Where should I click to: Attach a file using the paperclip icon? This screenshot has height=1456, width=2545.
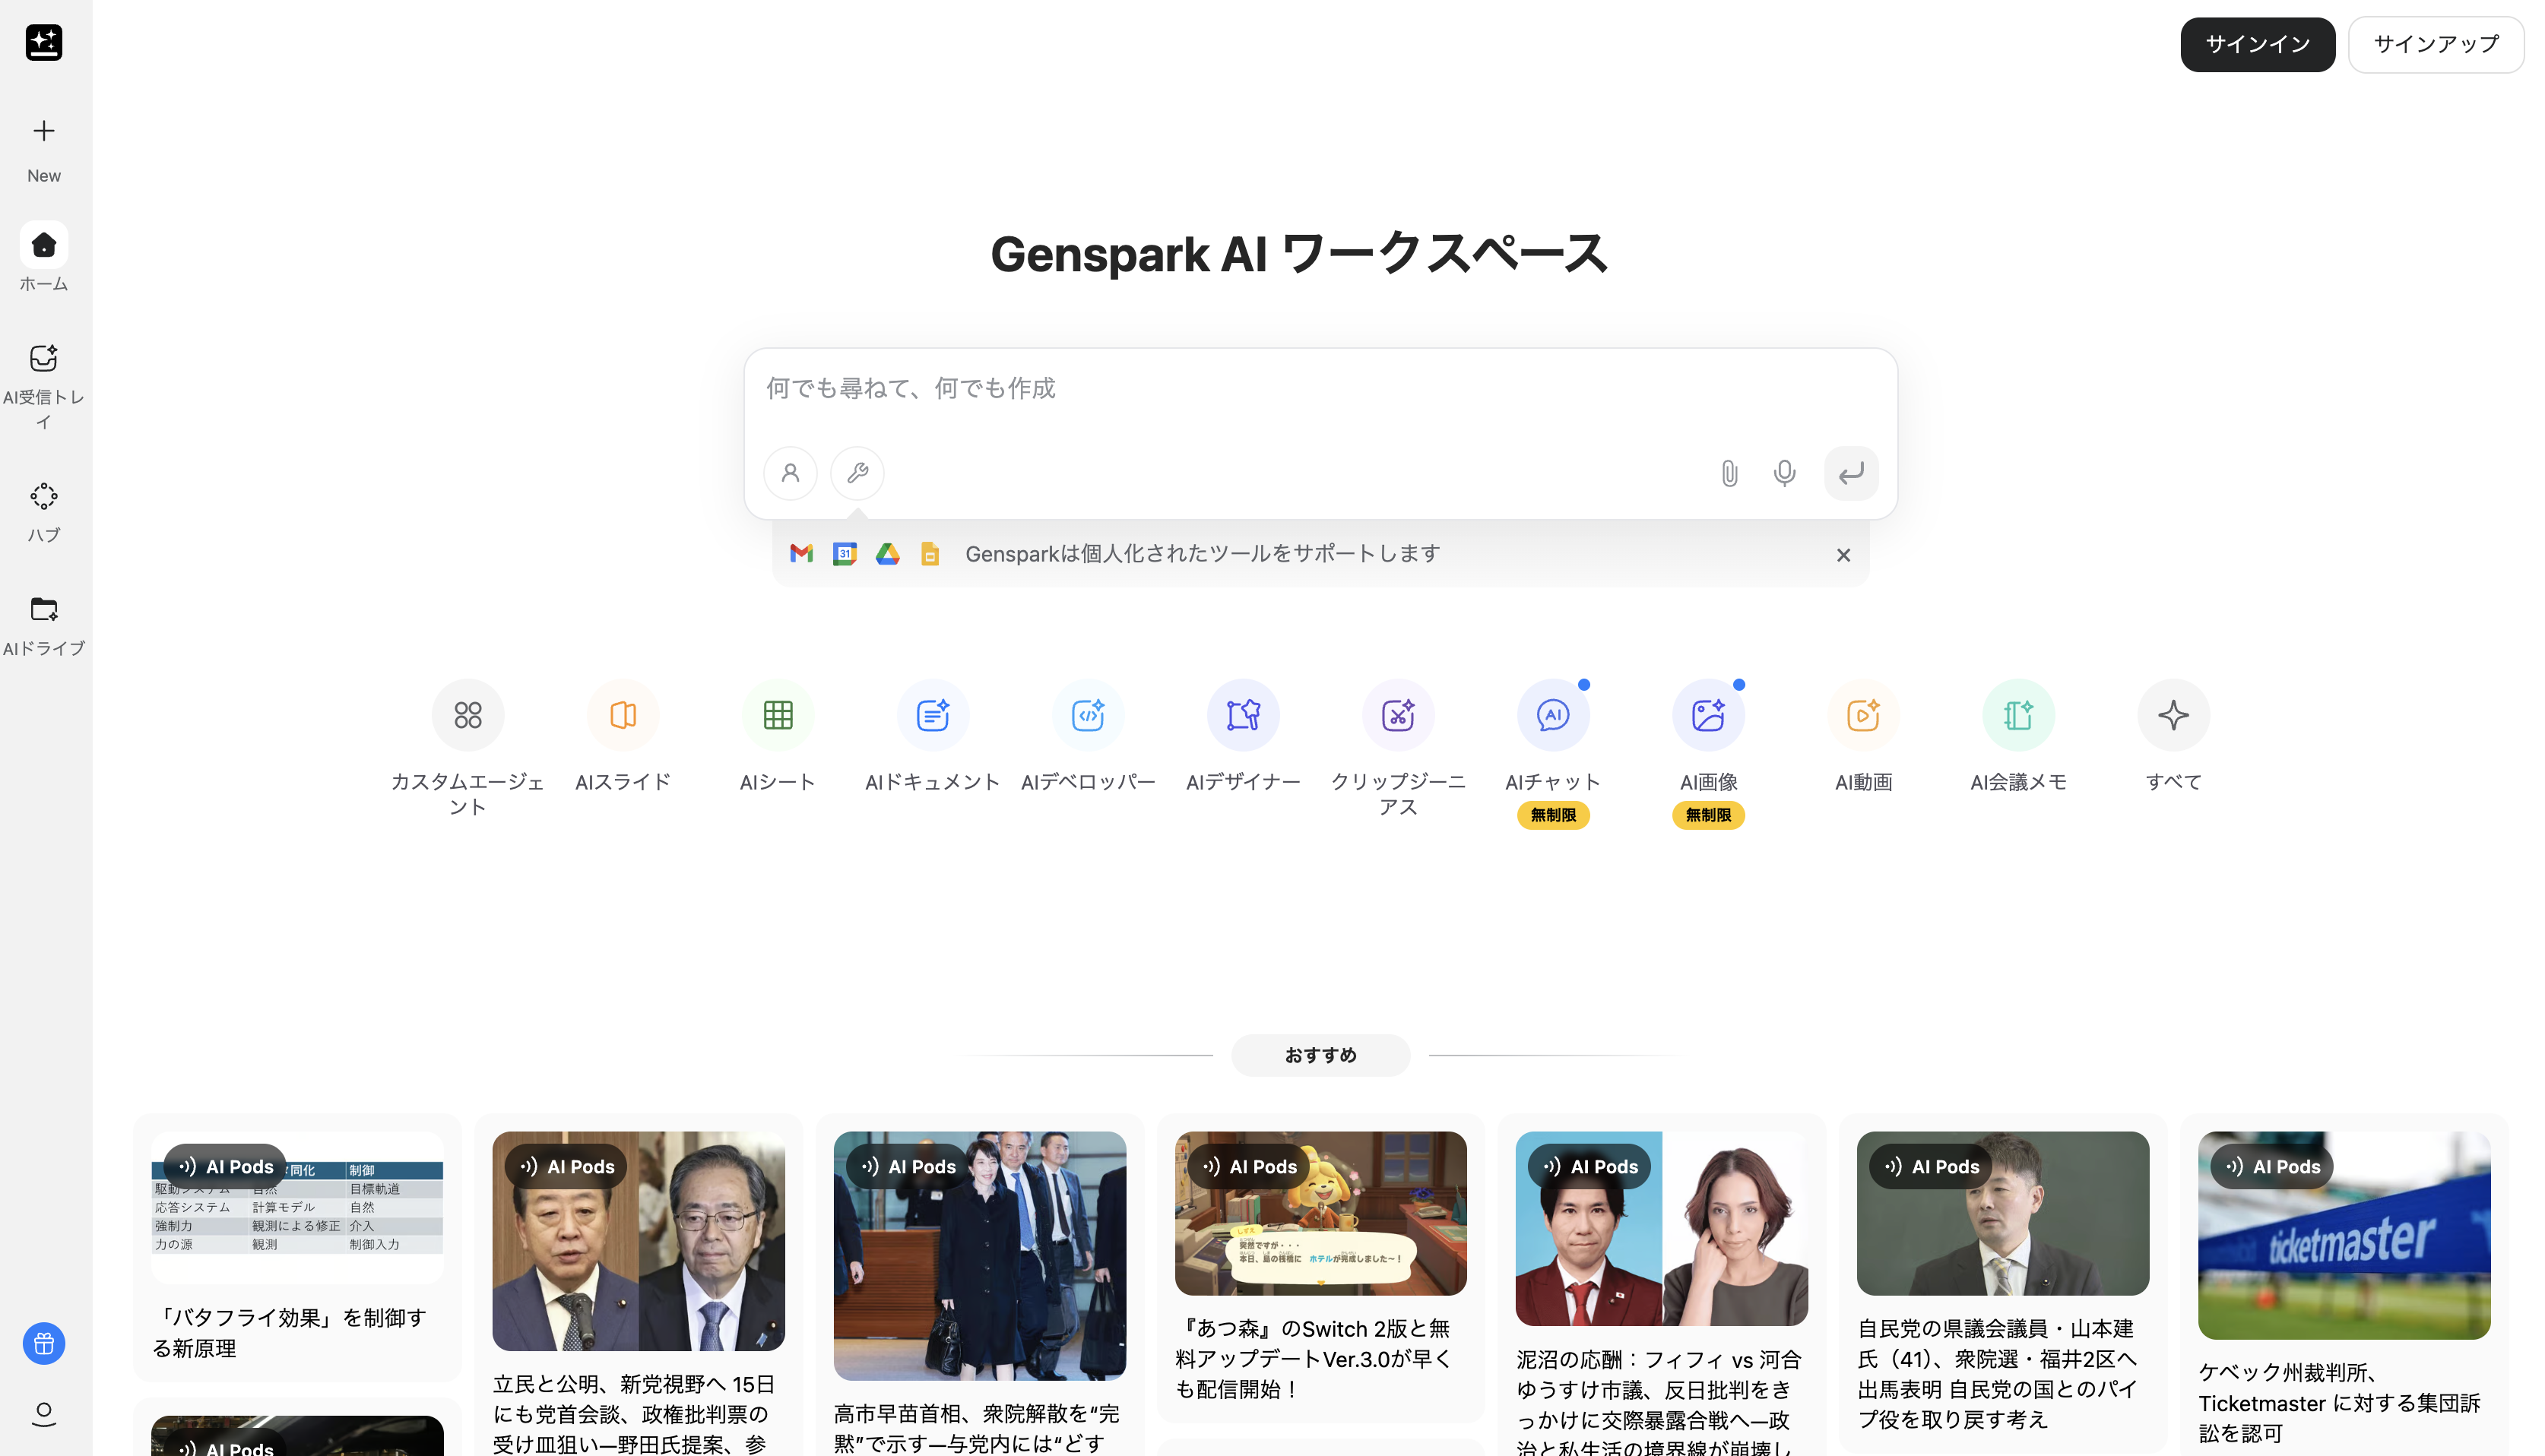(1729, 473)
